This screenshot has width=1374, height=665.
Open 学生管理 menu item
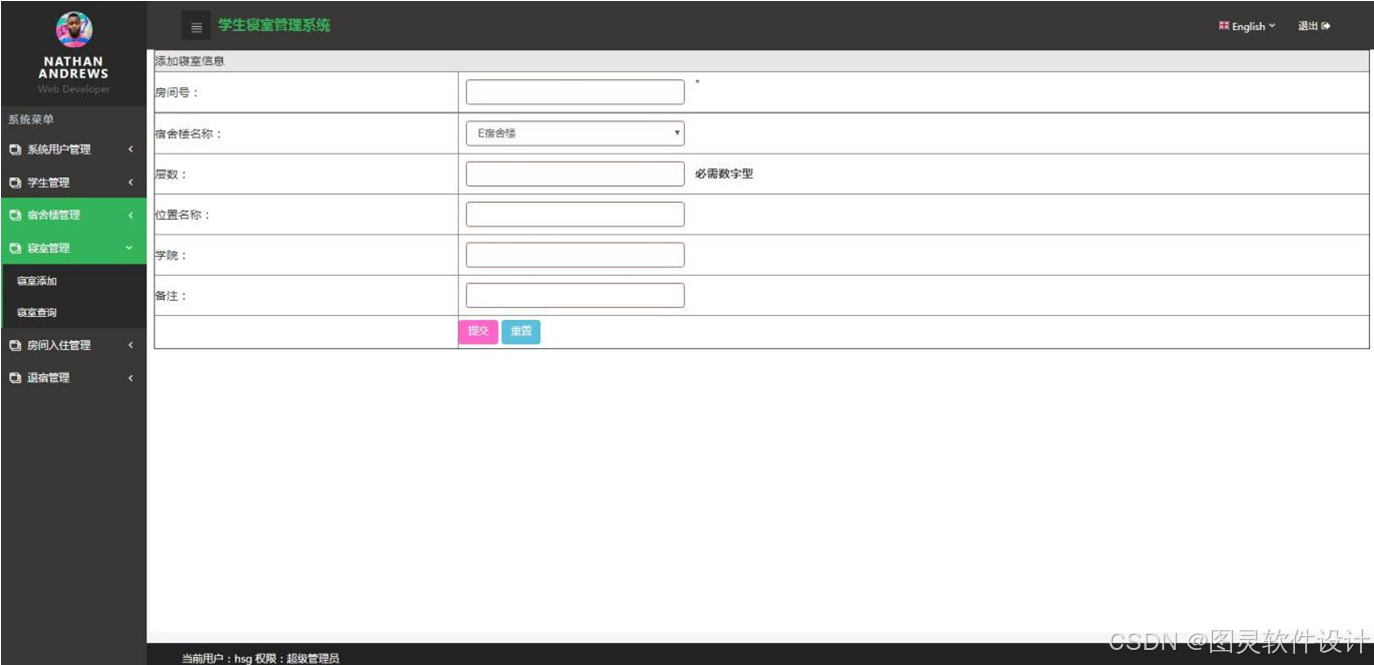pyautogui.click(x=73, y=183)
